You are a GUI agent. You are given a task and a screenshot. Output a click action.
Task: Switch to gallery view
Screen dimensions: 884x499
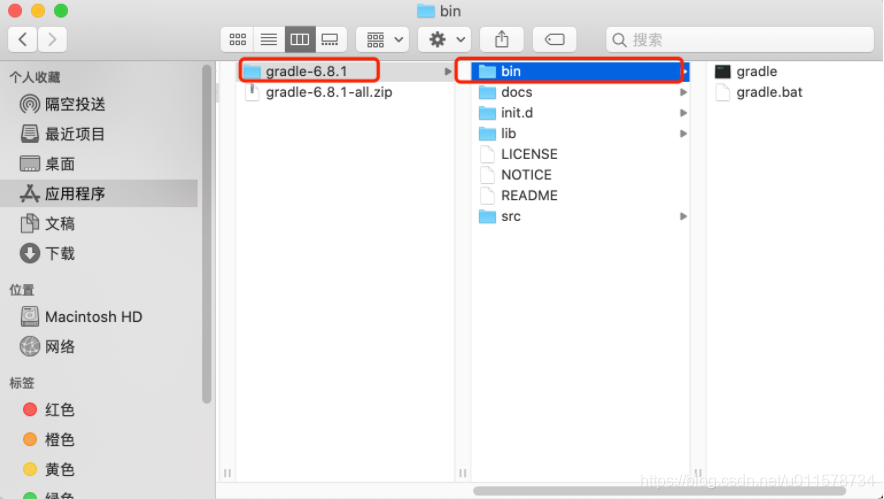click(x=330, y=39)
